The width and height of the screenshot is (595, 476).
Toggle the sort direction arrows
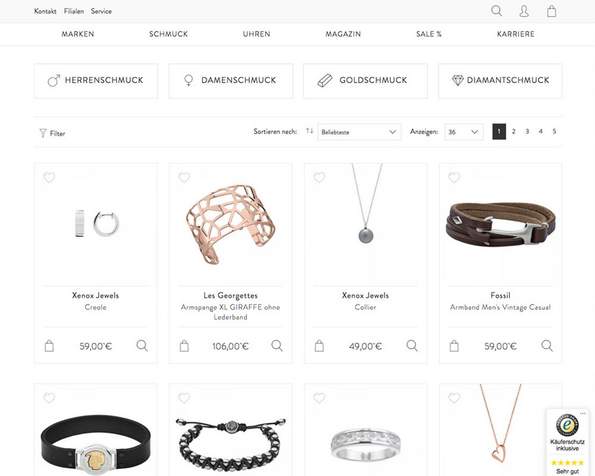309,131
